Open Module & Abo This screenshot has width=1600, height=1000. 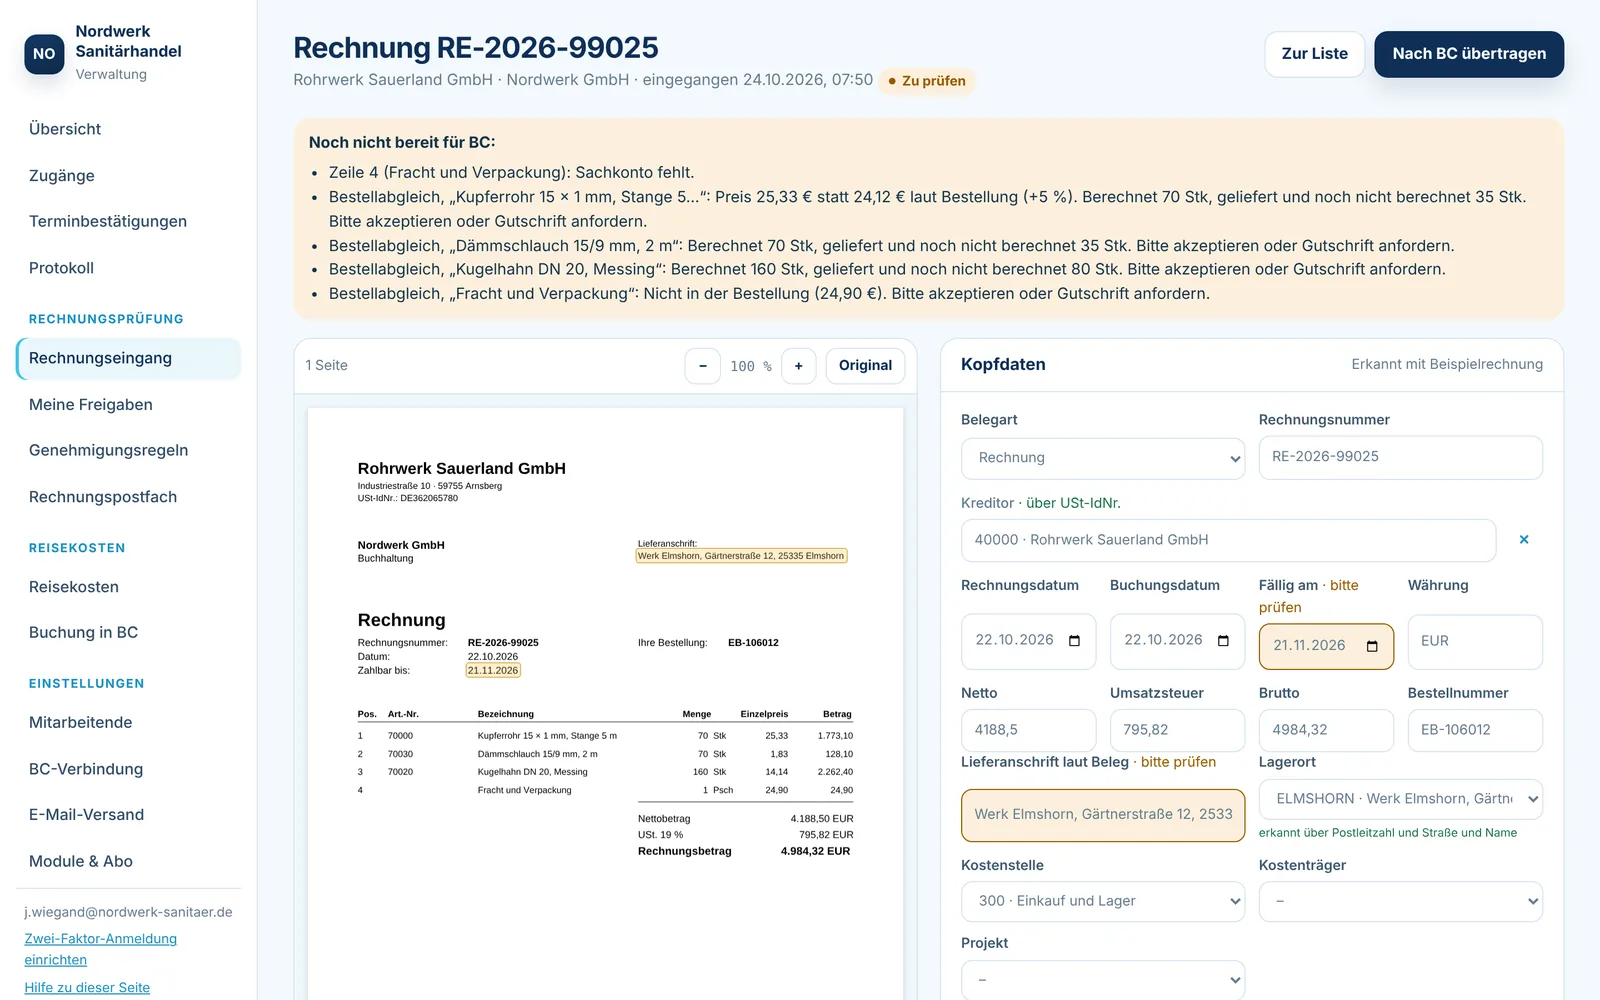pyautogui.click(x=128, y=862)
